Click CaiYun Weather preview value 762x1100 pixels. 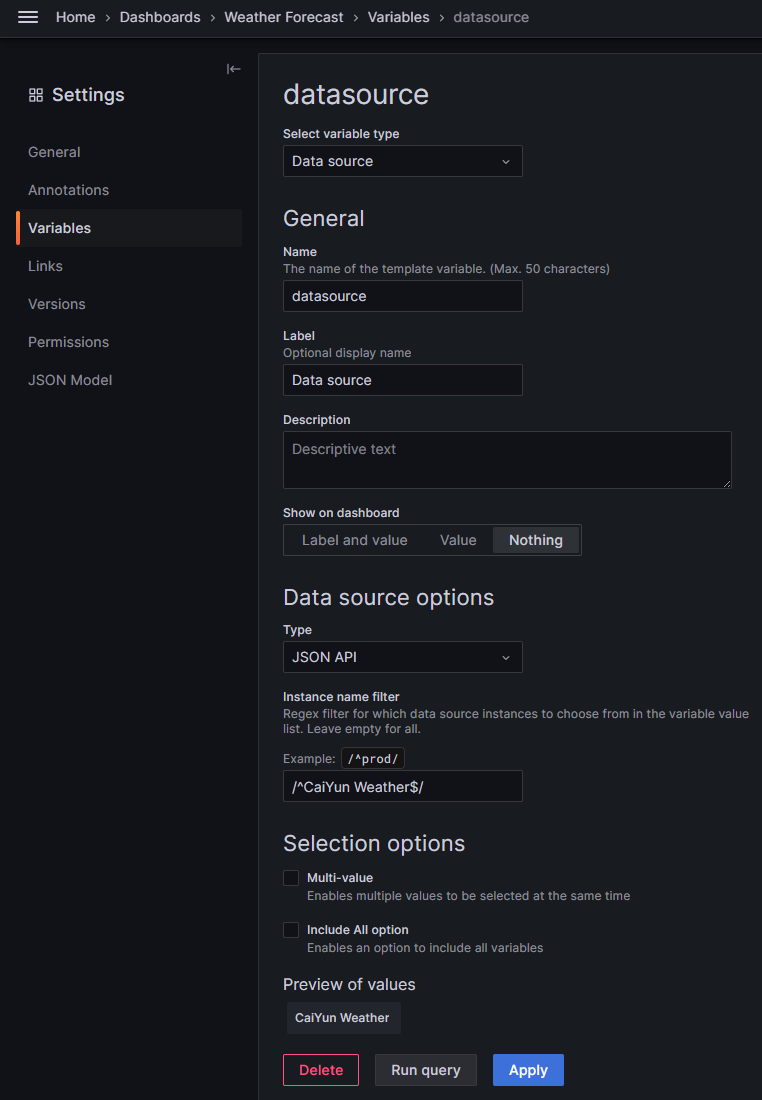click(342, 1018)
